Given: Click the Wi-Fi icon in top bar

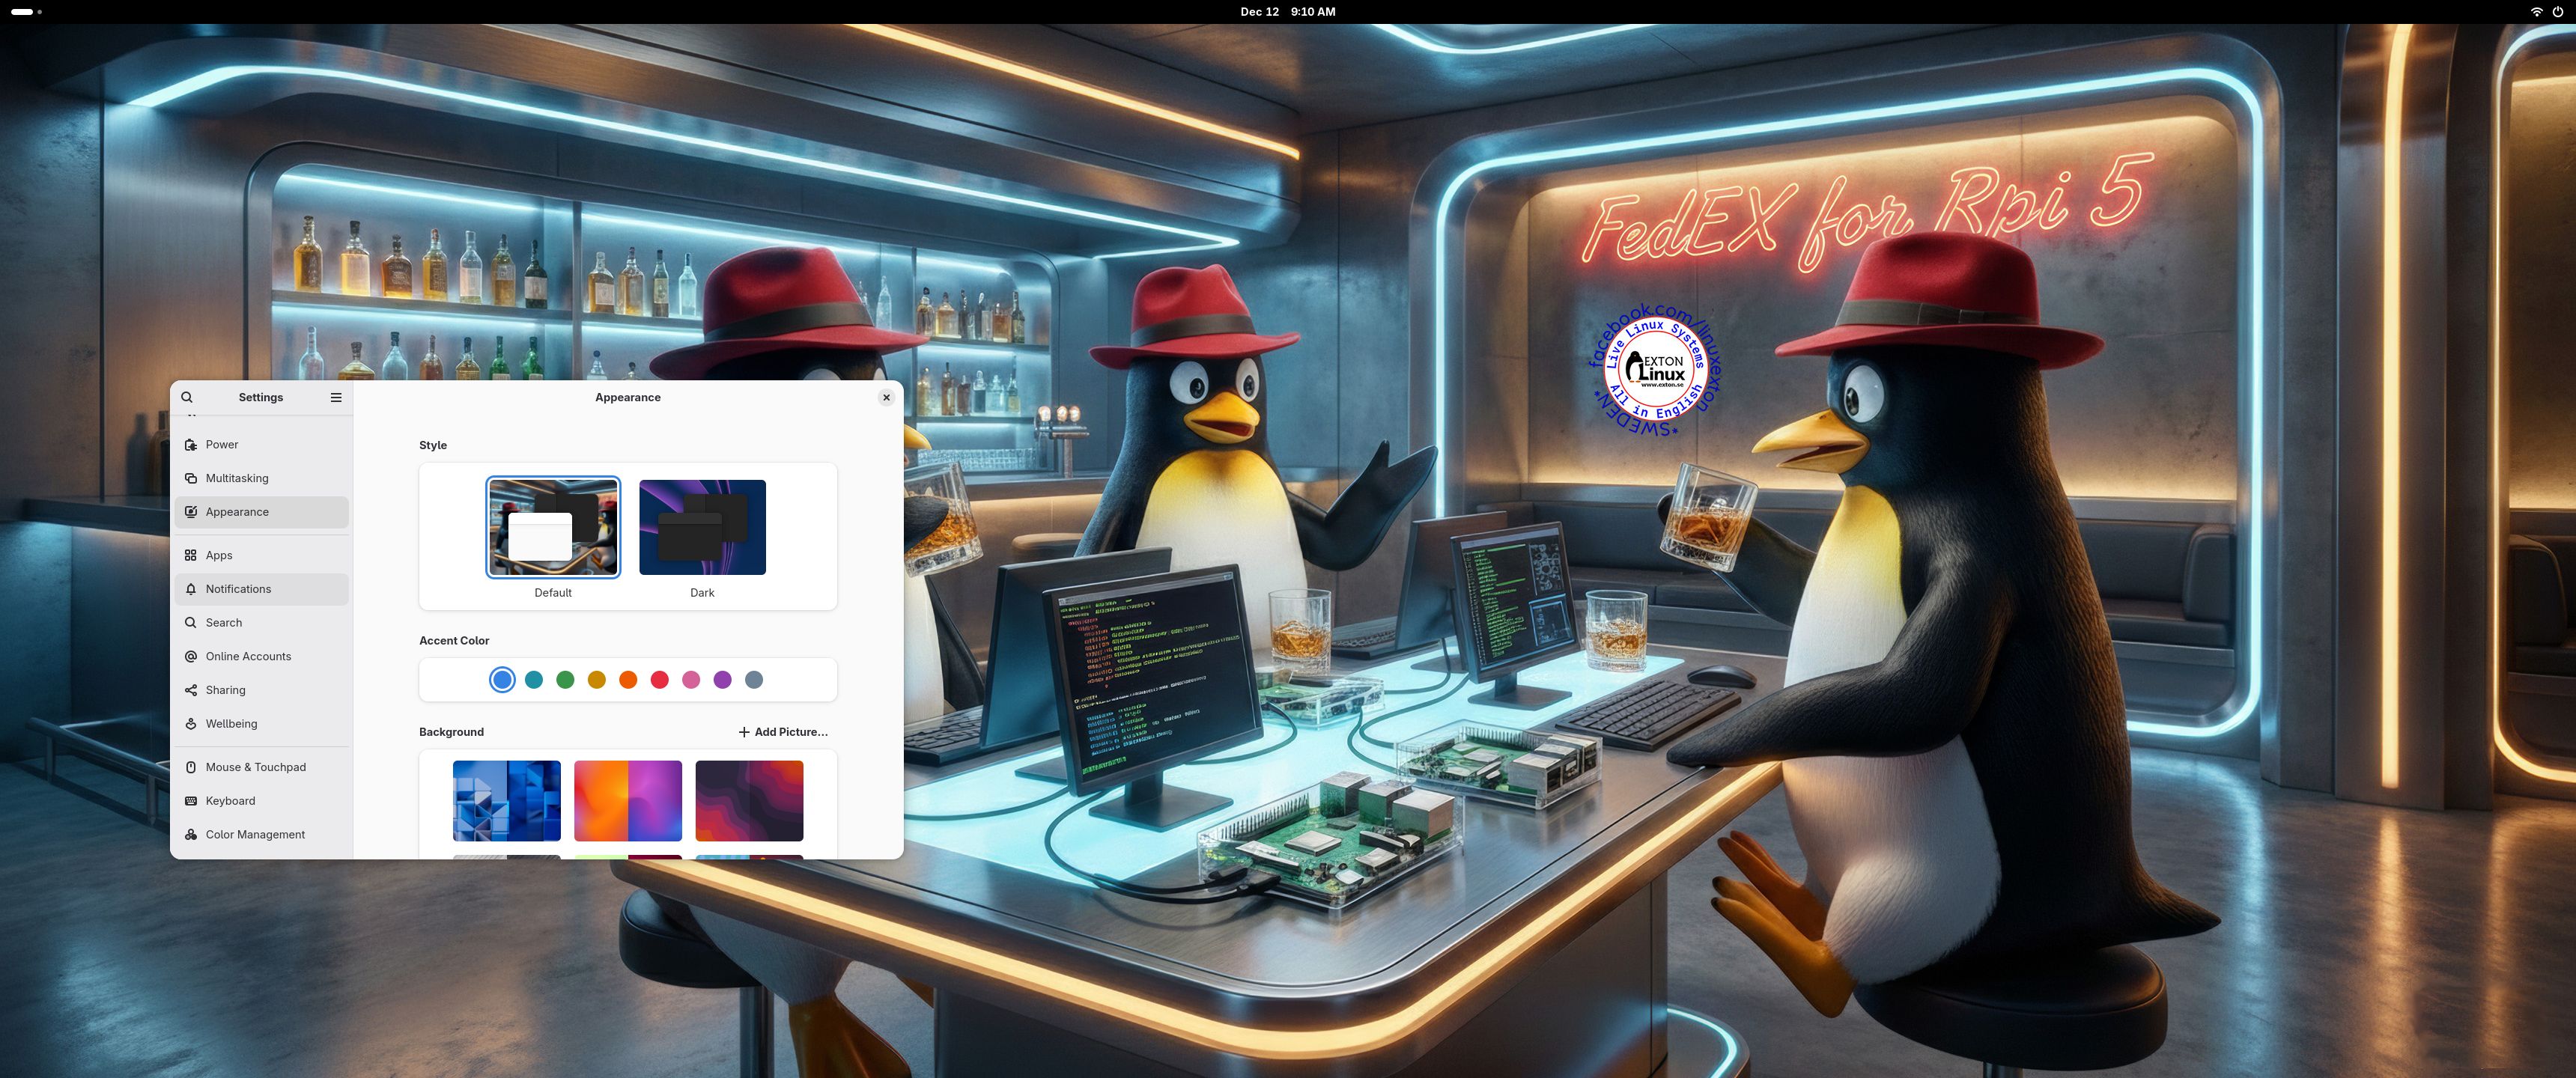Looking at the screenshot, I should pyautogui.click(x=2536, y=12).
